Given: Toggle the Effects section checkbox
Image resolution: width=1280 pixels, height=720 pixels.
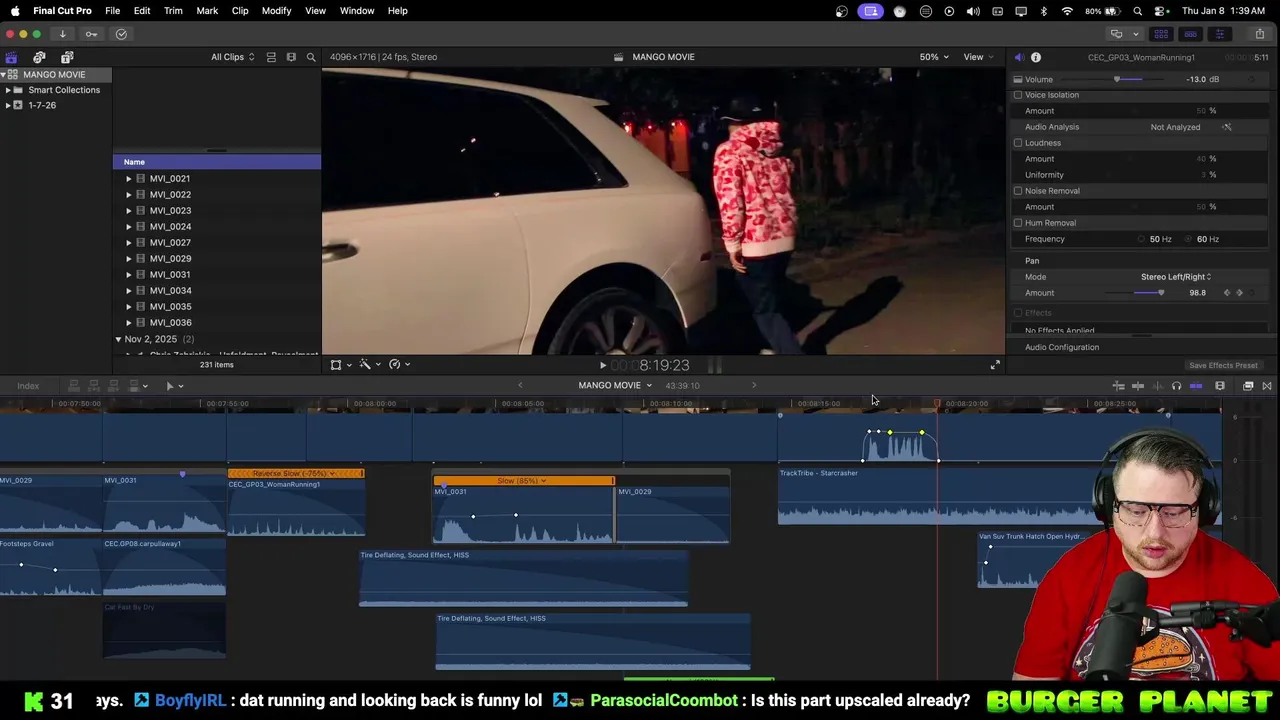Looking at the screenshot, I should coord(1018,313).
